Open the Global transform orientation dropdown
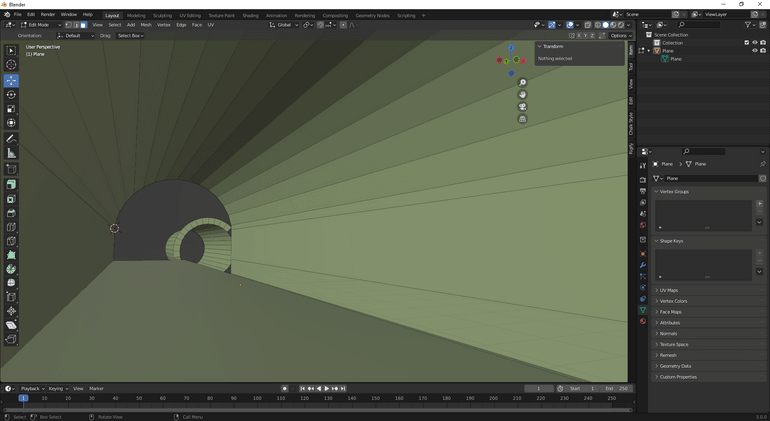This screenshot has width=770, height=421. 284,25
